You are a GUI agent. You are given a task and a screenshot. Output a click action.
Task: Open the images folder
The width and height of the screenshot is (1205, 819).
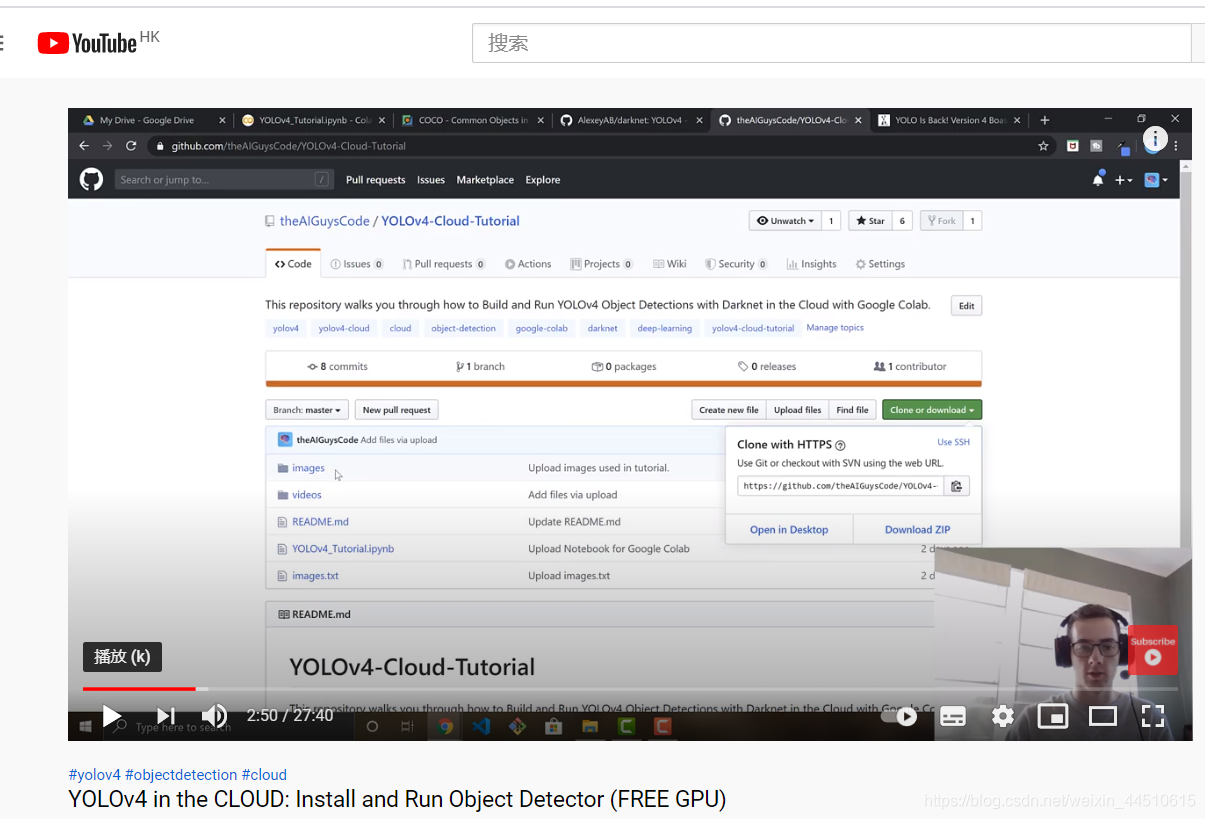click(x=308, y=468)
